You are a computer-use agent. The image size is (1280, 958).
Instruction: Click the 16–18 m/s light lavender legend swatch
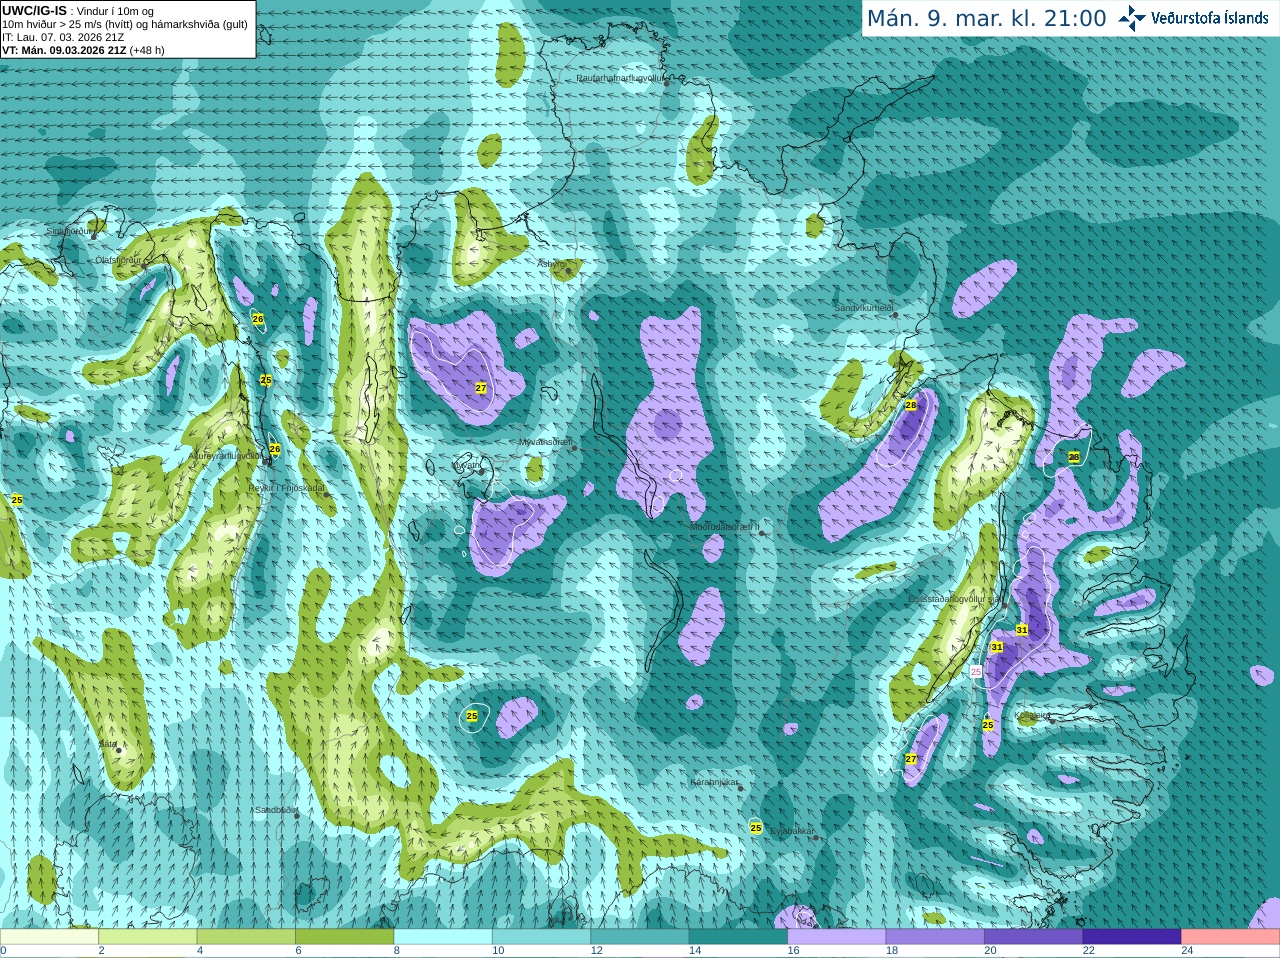click(837, 937)
